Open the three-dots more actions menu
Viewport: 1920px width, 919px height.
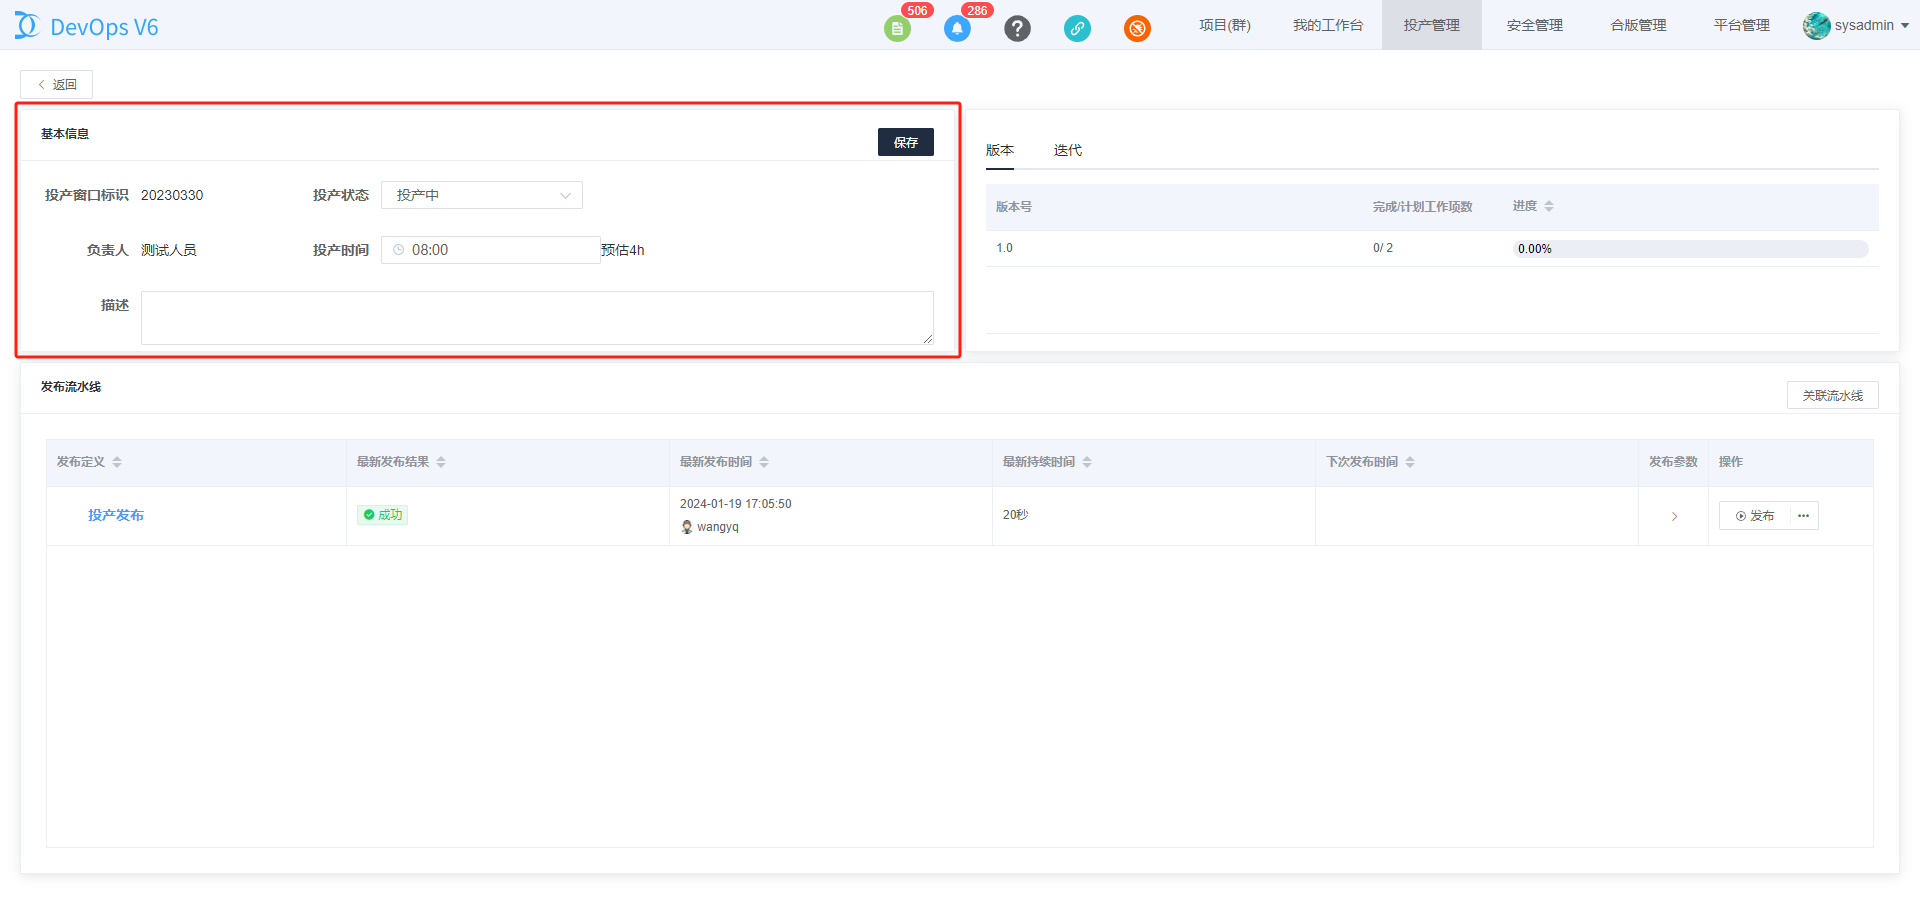tap(1803, 516)
